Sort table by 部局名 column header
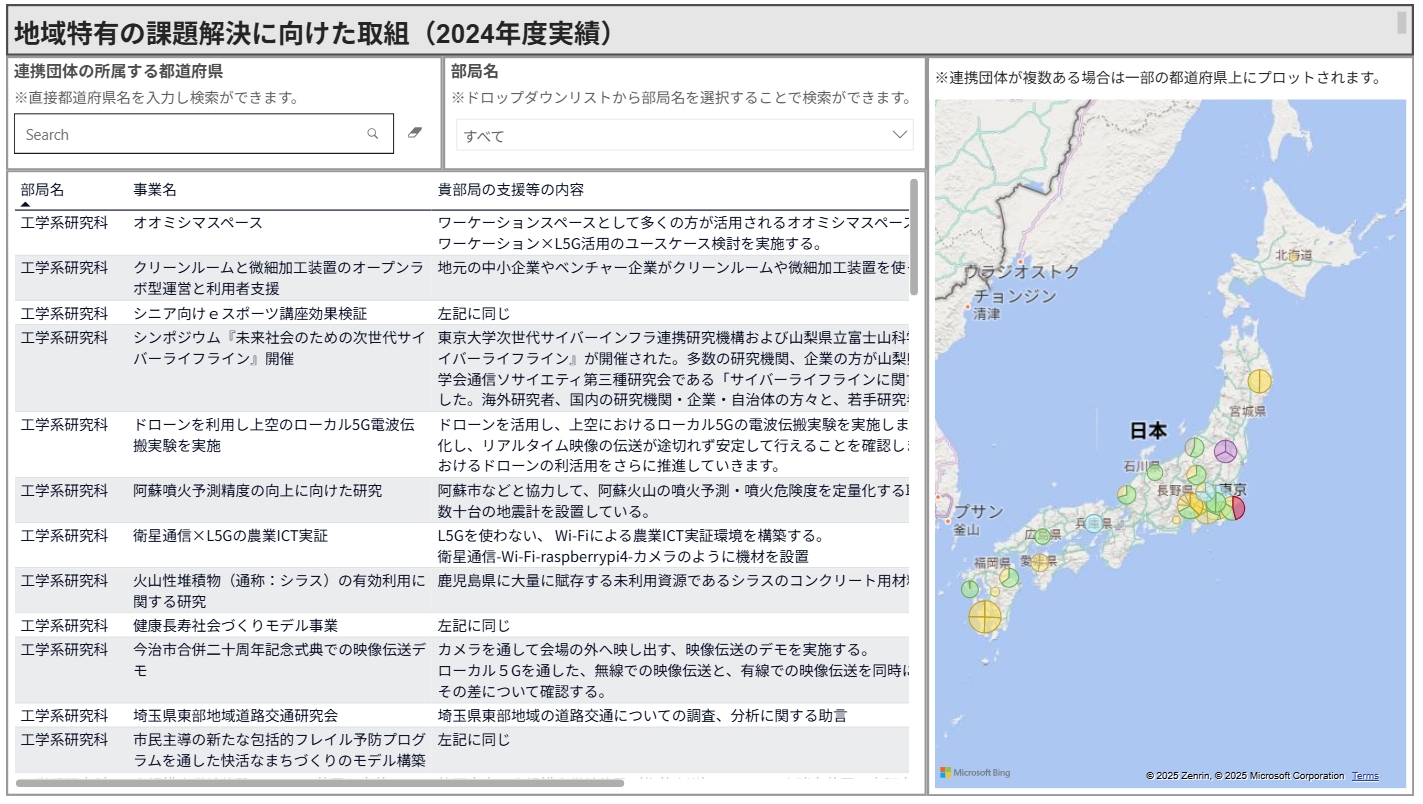The width and height of the screenshot is (1423, 804). [42, 190]
